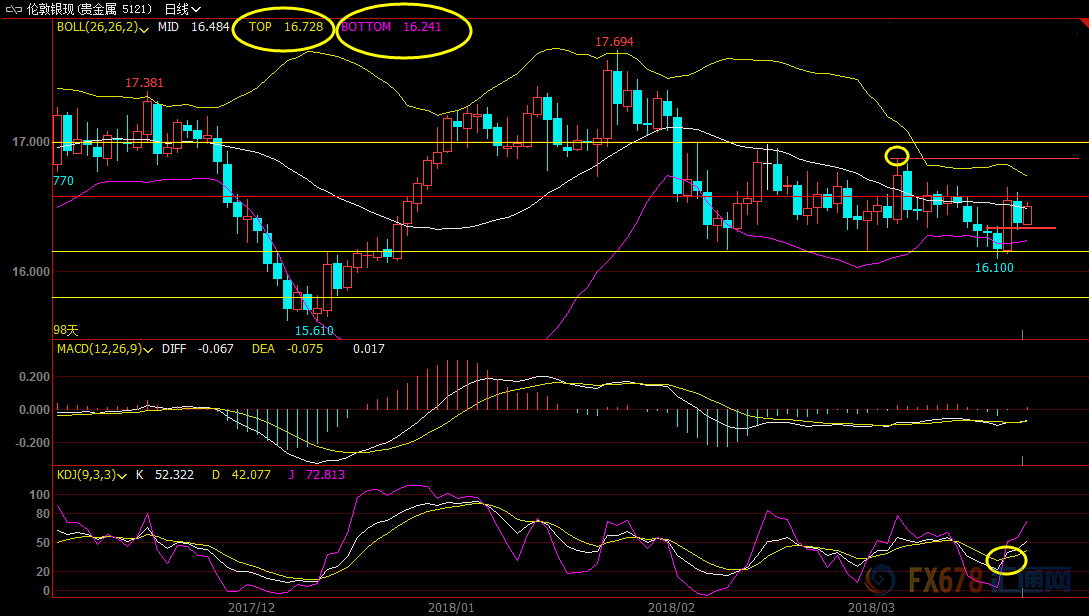Expand the MACD(12,26,9) indicator dropdown
1089x616 pixels.
pos(146,350)
